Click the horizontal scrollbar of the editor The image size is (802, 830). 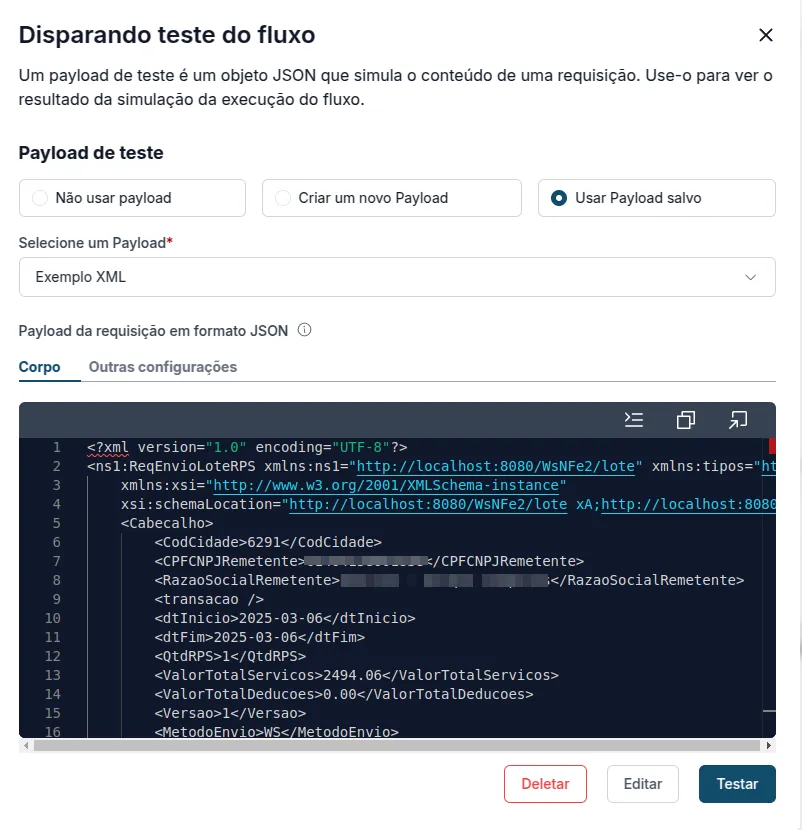pos(397,745)
